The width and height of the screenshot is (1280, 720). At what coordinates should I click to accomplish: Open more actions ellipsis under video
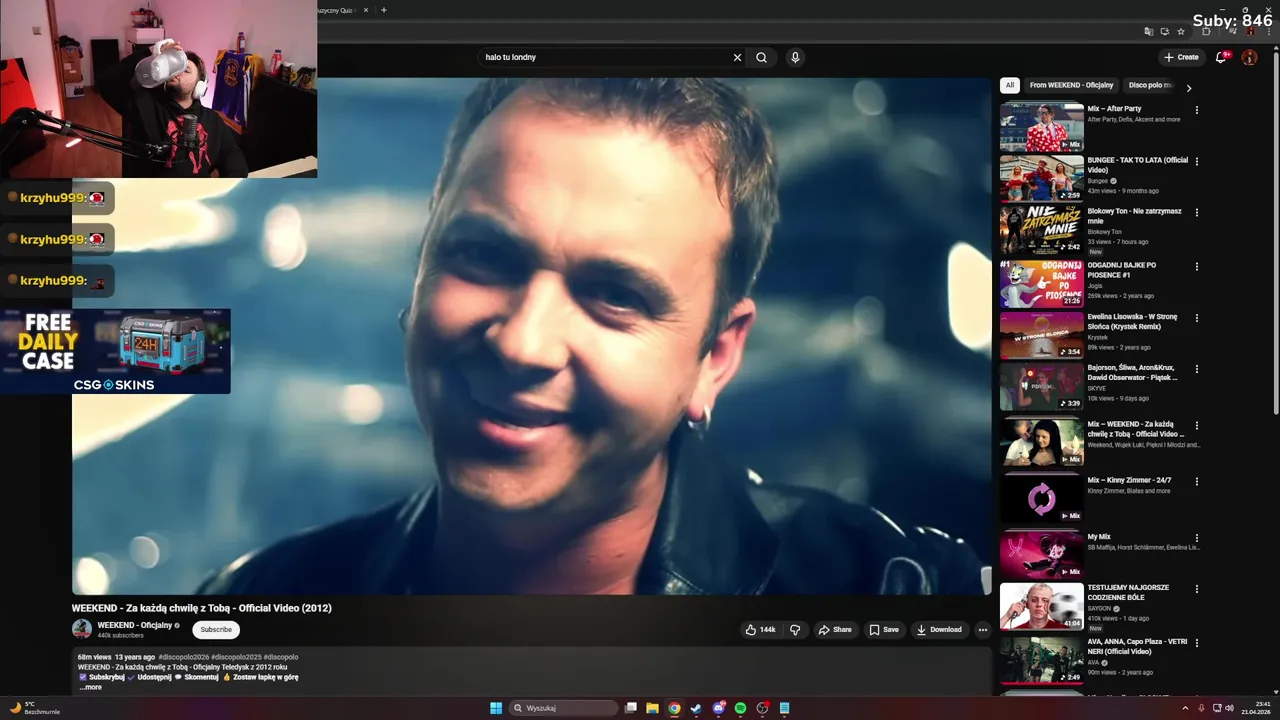(x=983, y=630)
